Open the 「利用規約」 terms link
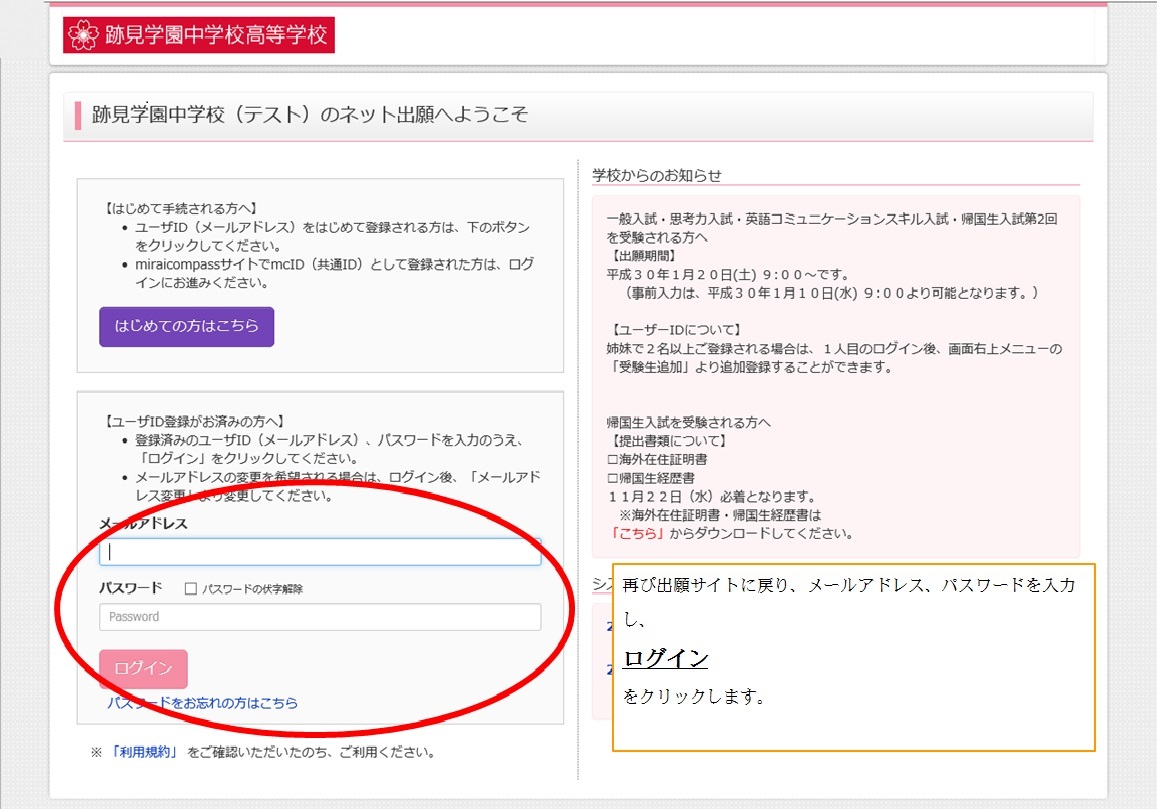Image resolution: width=1157 pixels, height=809 pixels. (144, 752)
